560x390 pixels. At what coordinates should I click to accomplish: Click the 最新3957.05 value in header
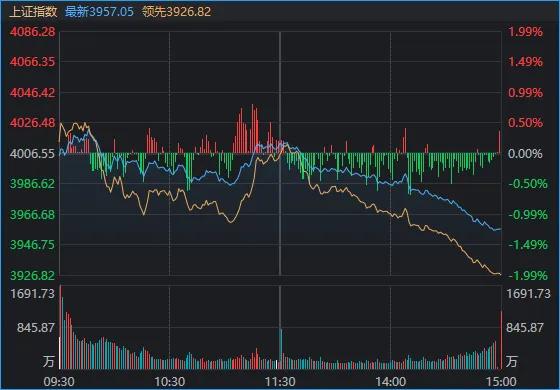pos(99,11)
